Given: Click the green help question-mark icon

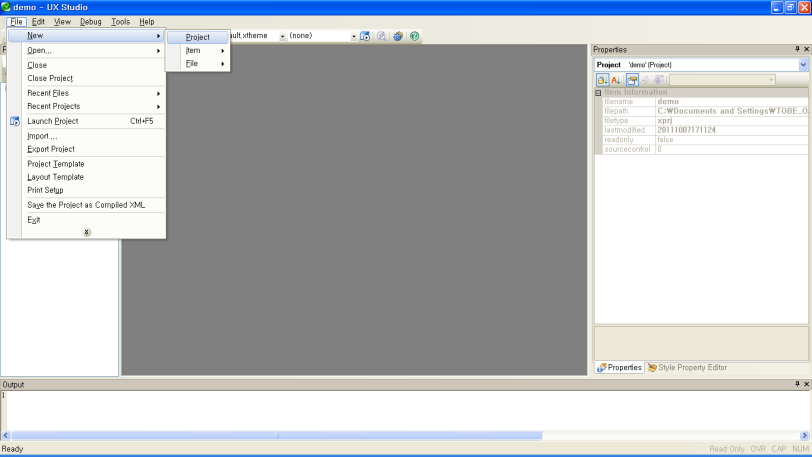Looking at the screenshot, I should coord(414,36).
